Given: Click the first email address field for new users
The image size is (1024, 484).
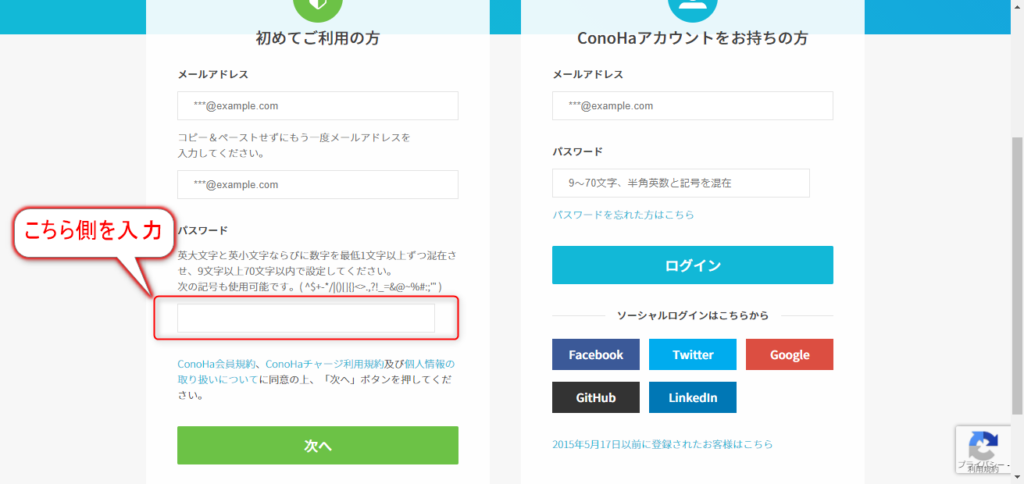Looking at the screenshot, I should tap(317, 105).
